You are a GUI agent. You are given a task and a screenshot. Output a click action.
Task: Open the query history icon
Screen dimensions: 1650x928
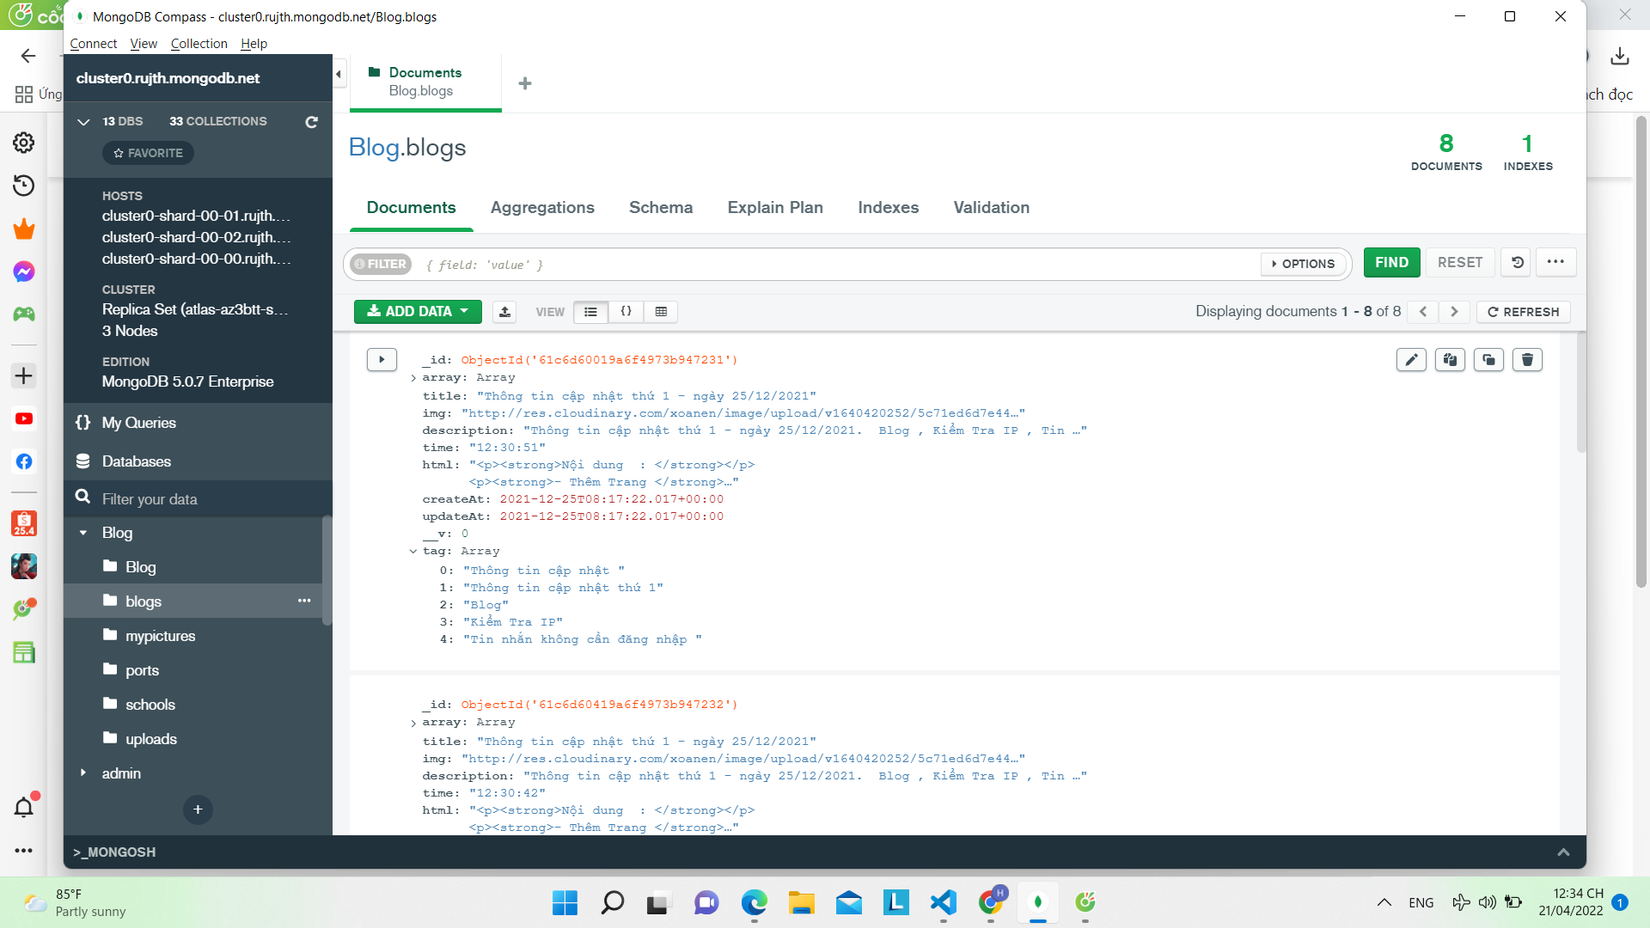pyautogui.click(x=1517, y=262)
